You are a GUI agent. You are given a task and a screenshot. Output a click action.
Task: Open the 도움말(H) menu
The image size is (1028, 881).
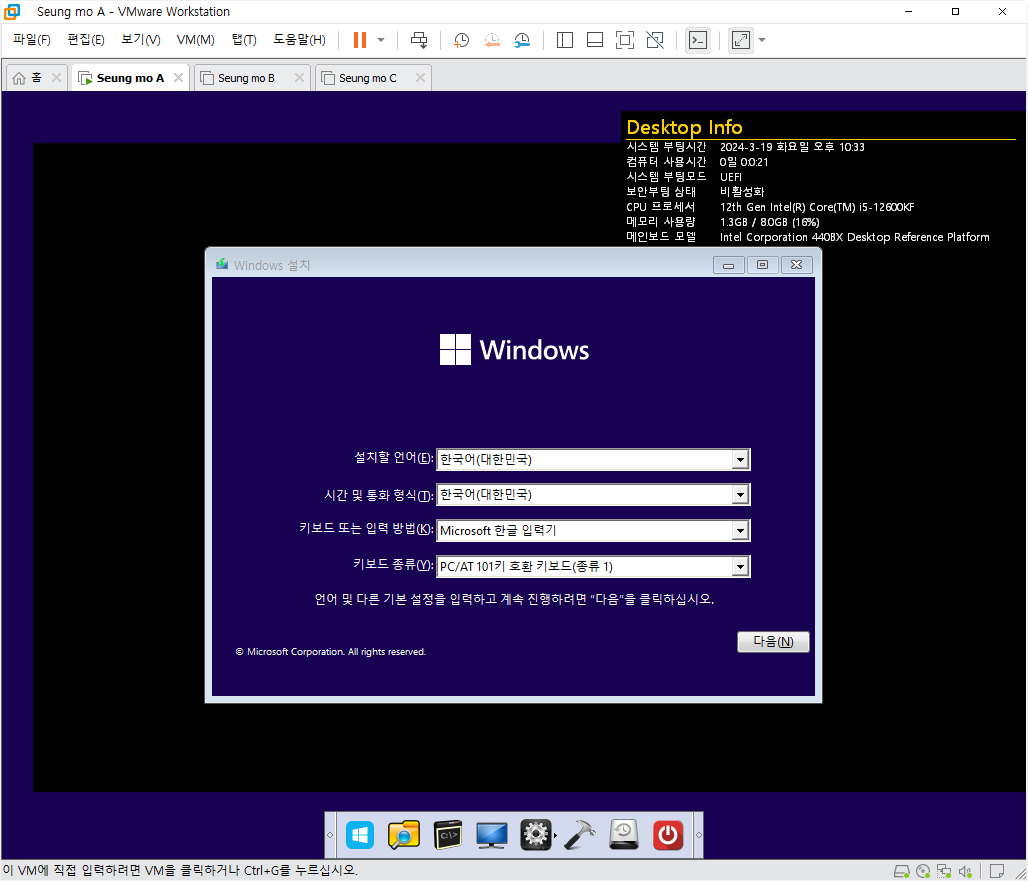[x=299, y=40]
